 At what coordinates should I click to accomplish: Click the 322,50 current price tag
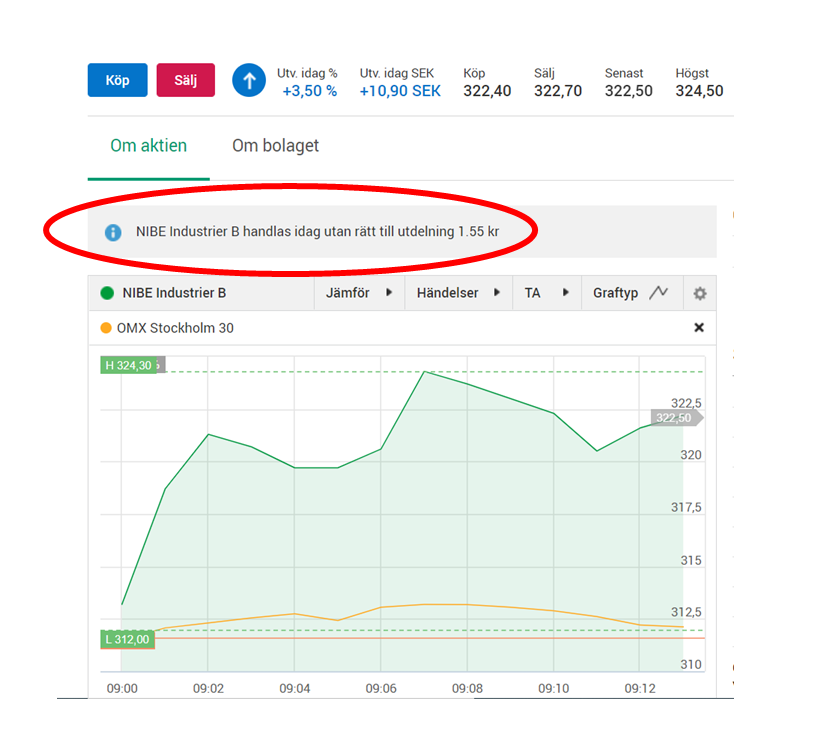675,418
